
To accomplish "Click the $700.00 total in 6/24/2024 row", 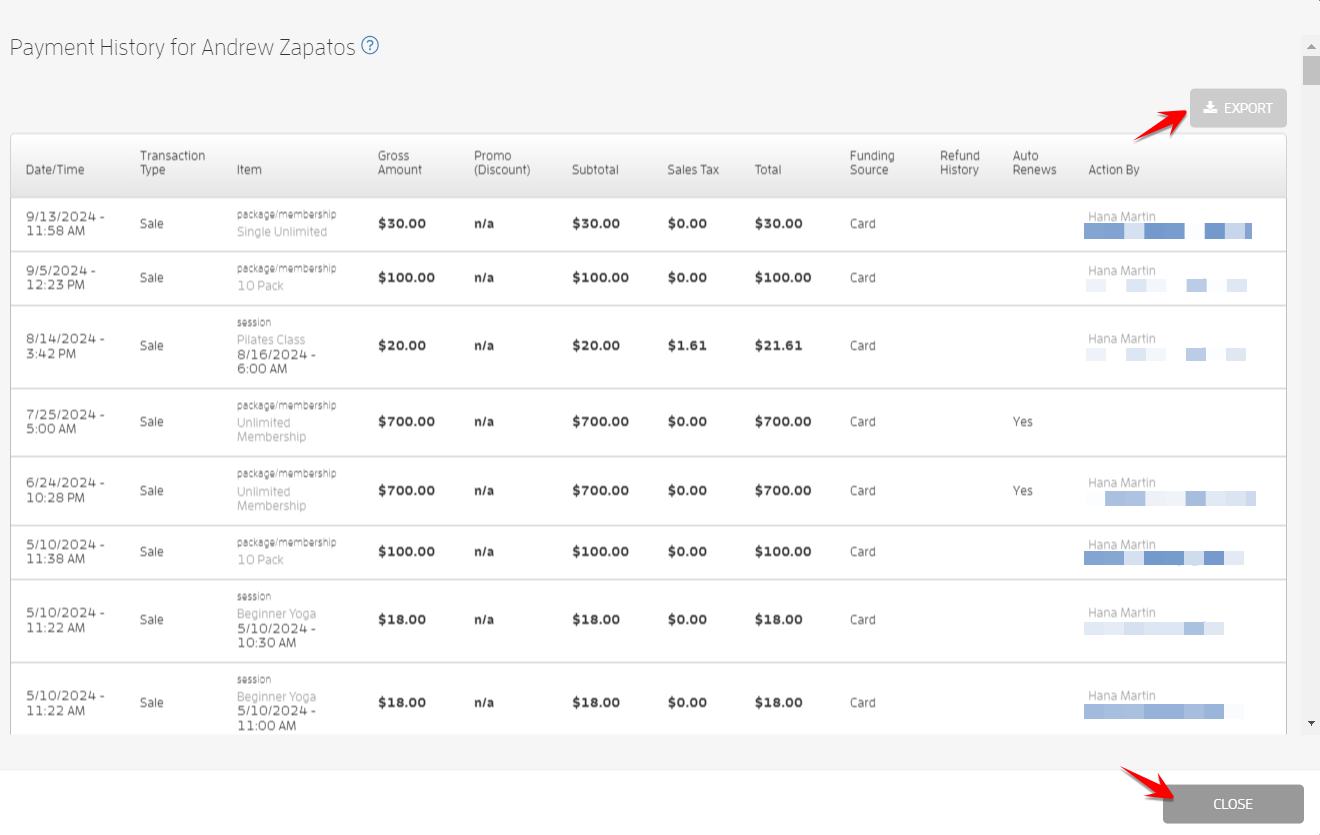I will tap(783, 491).
